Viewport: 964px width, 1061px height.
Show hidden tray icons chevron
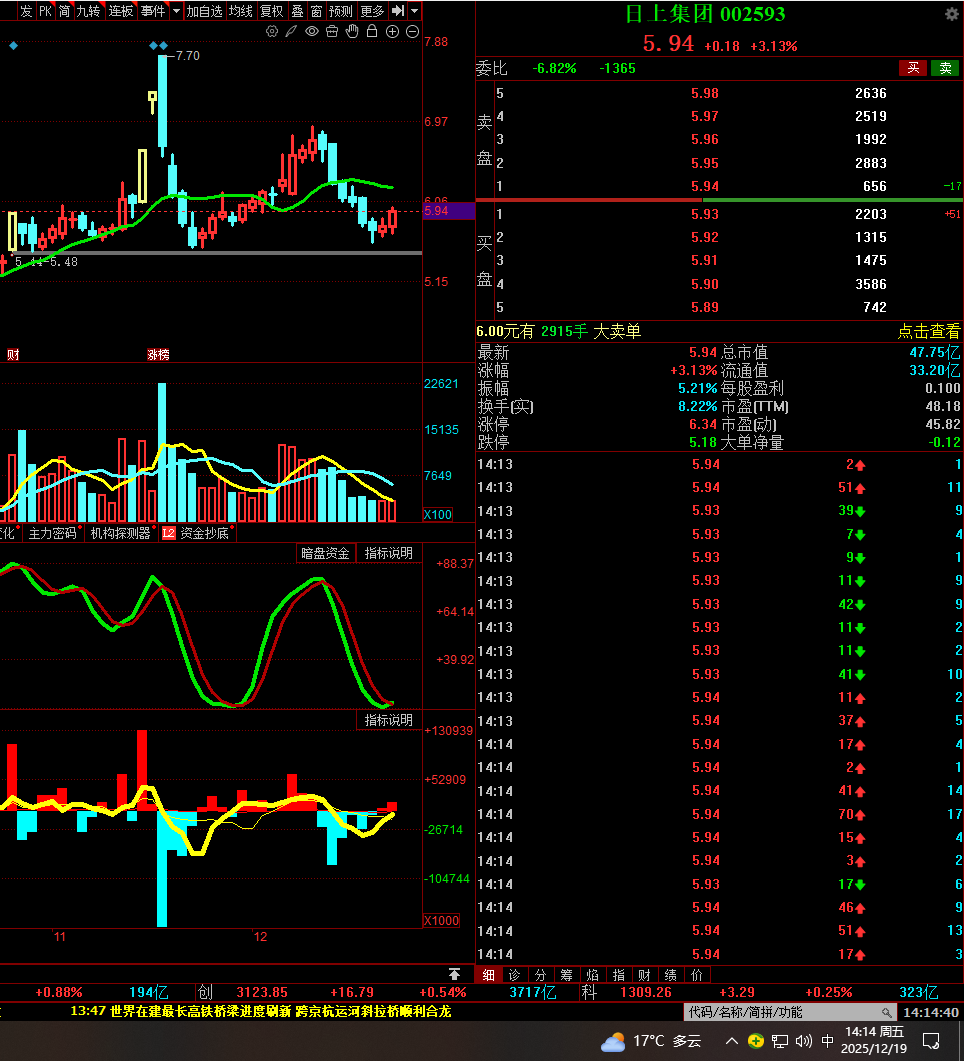point(731,1041)
